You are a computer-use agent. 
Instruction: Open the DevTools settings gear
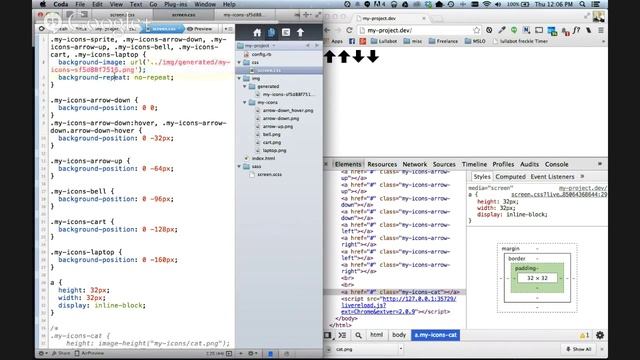(x=600, y=335)
